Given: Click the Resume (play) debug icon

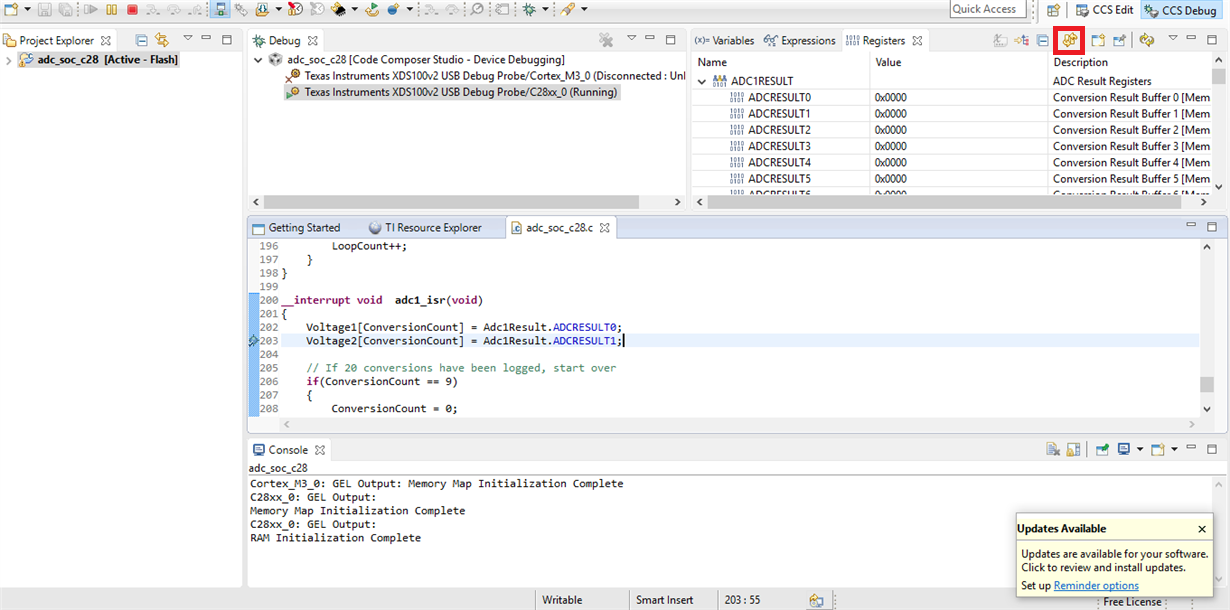Looking at the screenshot, I should 90,9.
